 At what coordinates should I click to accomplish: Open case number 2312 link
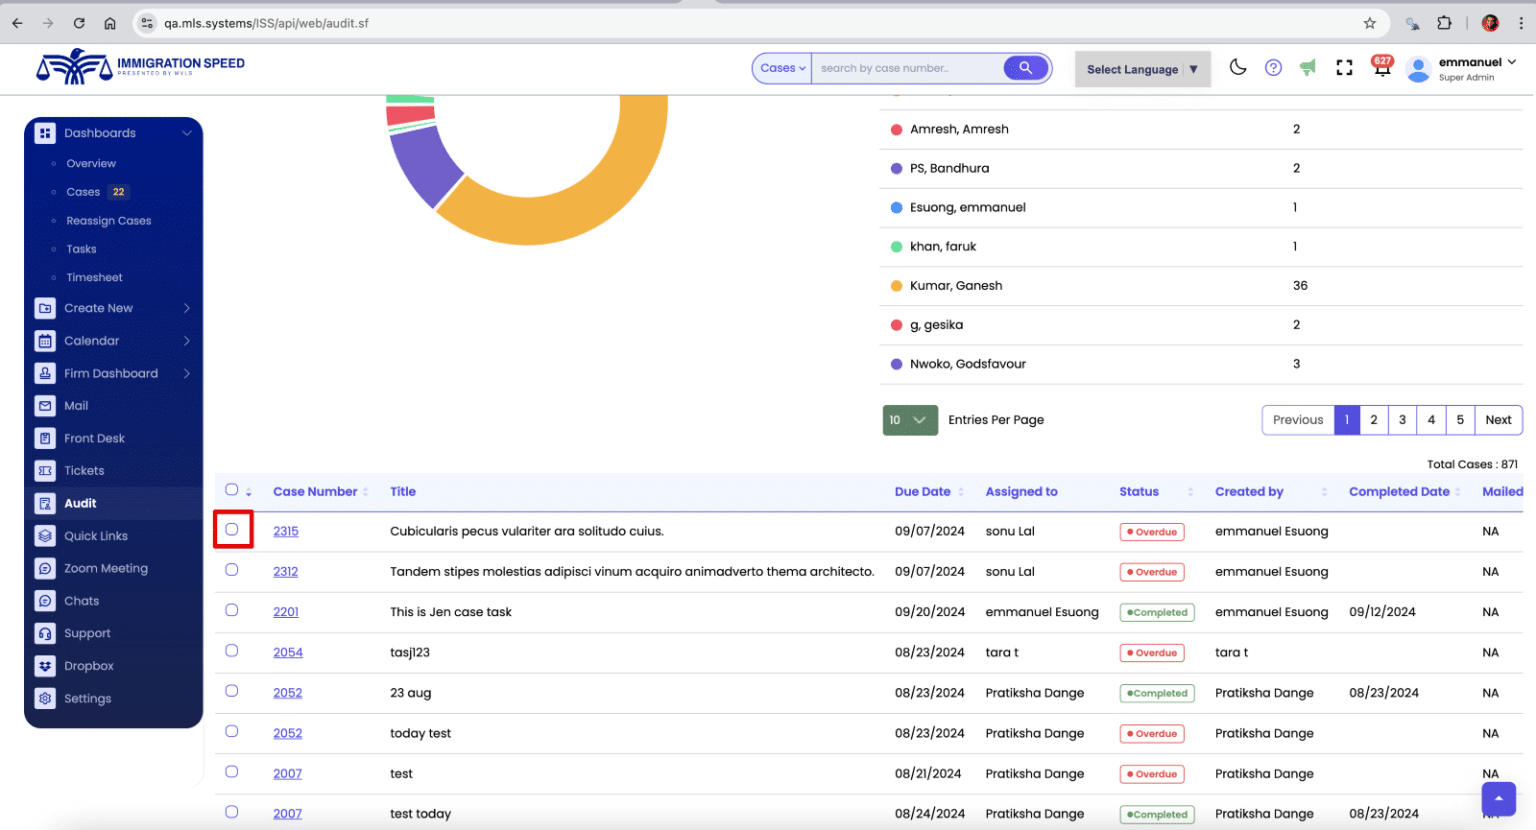(x=286, y=572)
